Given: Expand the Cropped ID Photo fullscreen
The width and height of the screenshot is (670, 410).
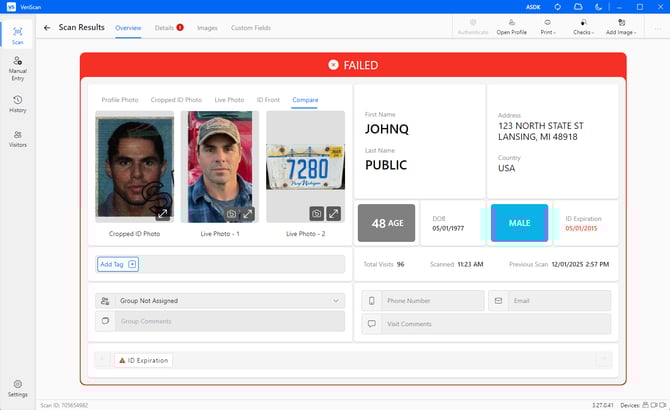Looking at the screenshot, I should point(163,213).
